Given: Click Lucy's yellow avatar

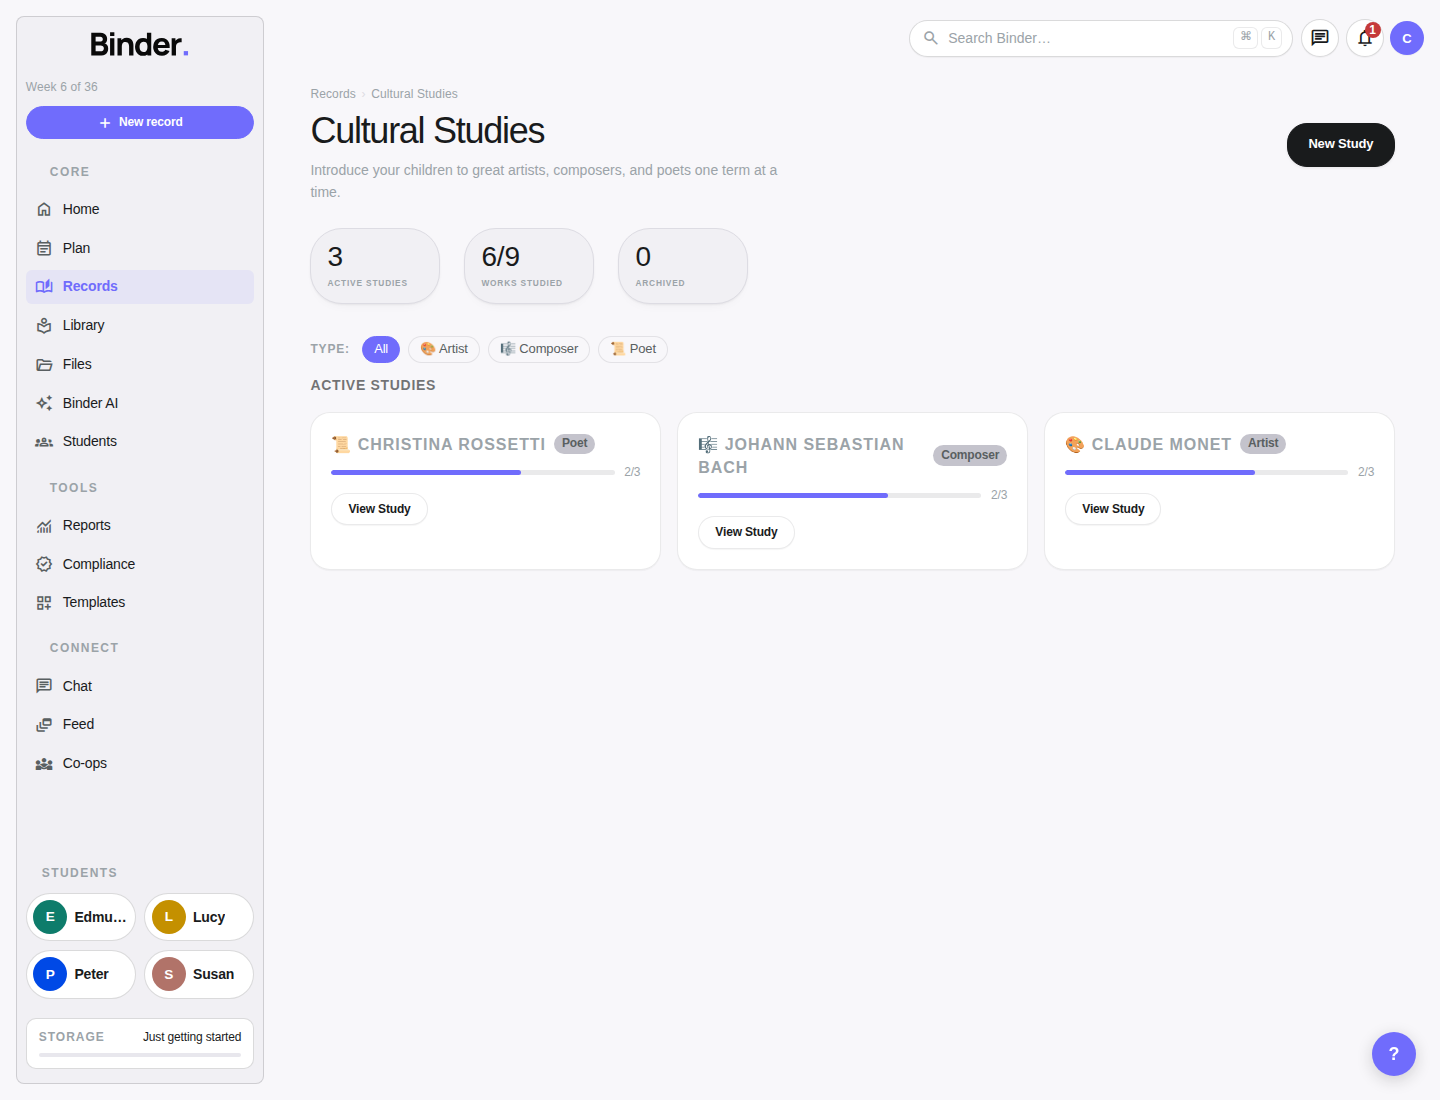Looking at the screenshot, I should pos(169,917).
